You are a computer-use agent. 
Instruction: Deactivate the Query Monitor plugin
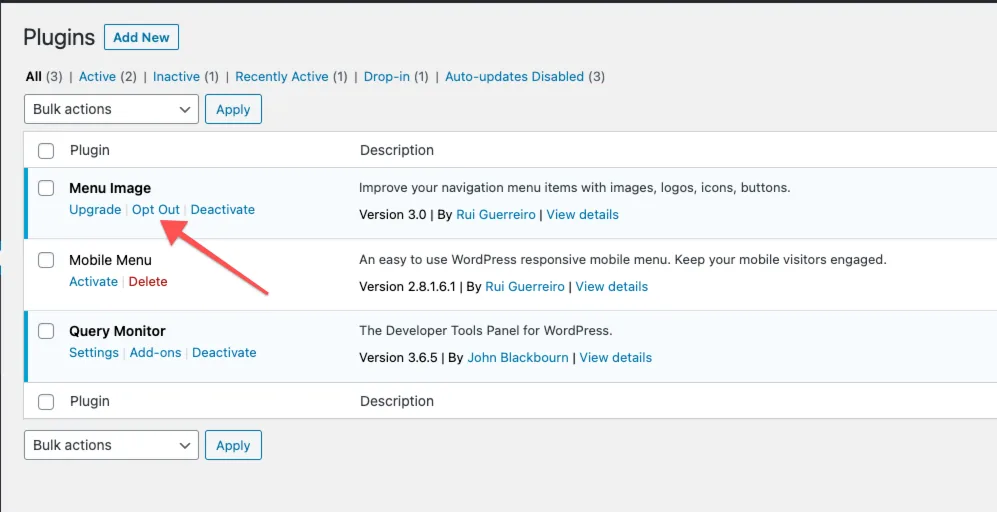tap(224, 353)
